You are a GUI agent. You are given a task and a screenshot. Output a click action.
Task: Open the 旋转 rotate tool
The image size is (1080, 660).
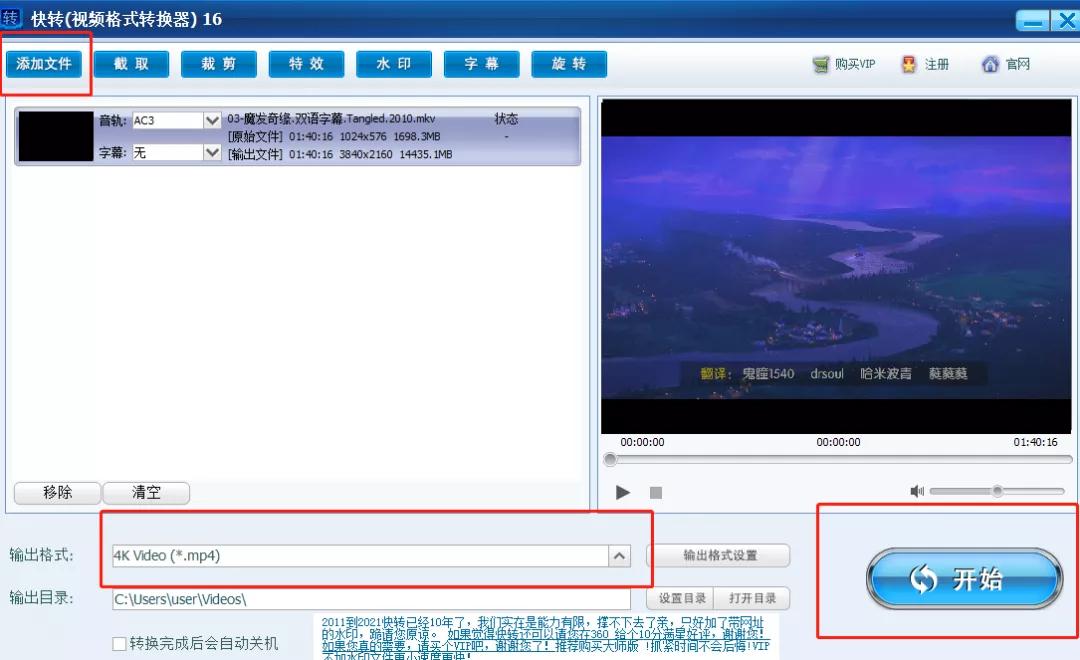(568, 63)
